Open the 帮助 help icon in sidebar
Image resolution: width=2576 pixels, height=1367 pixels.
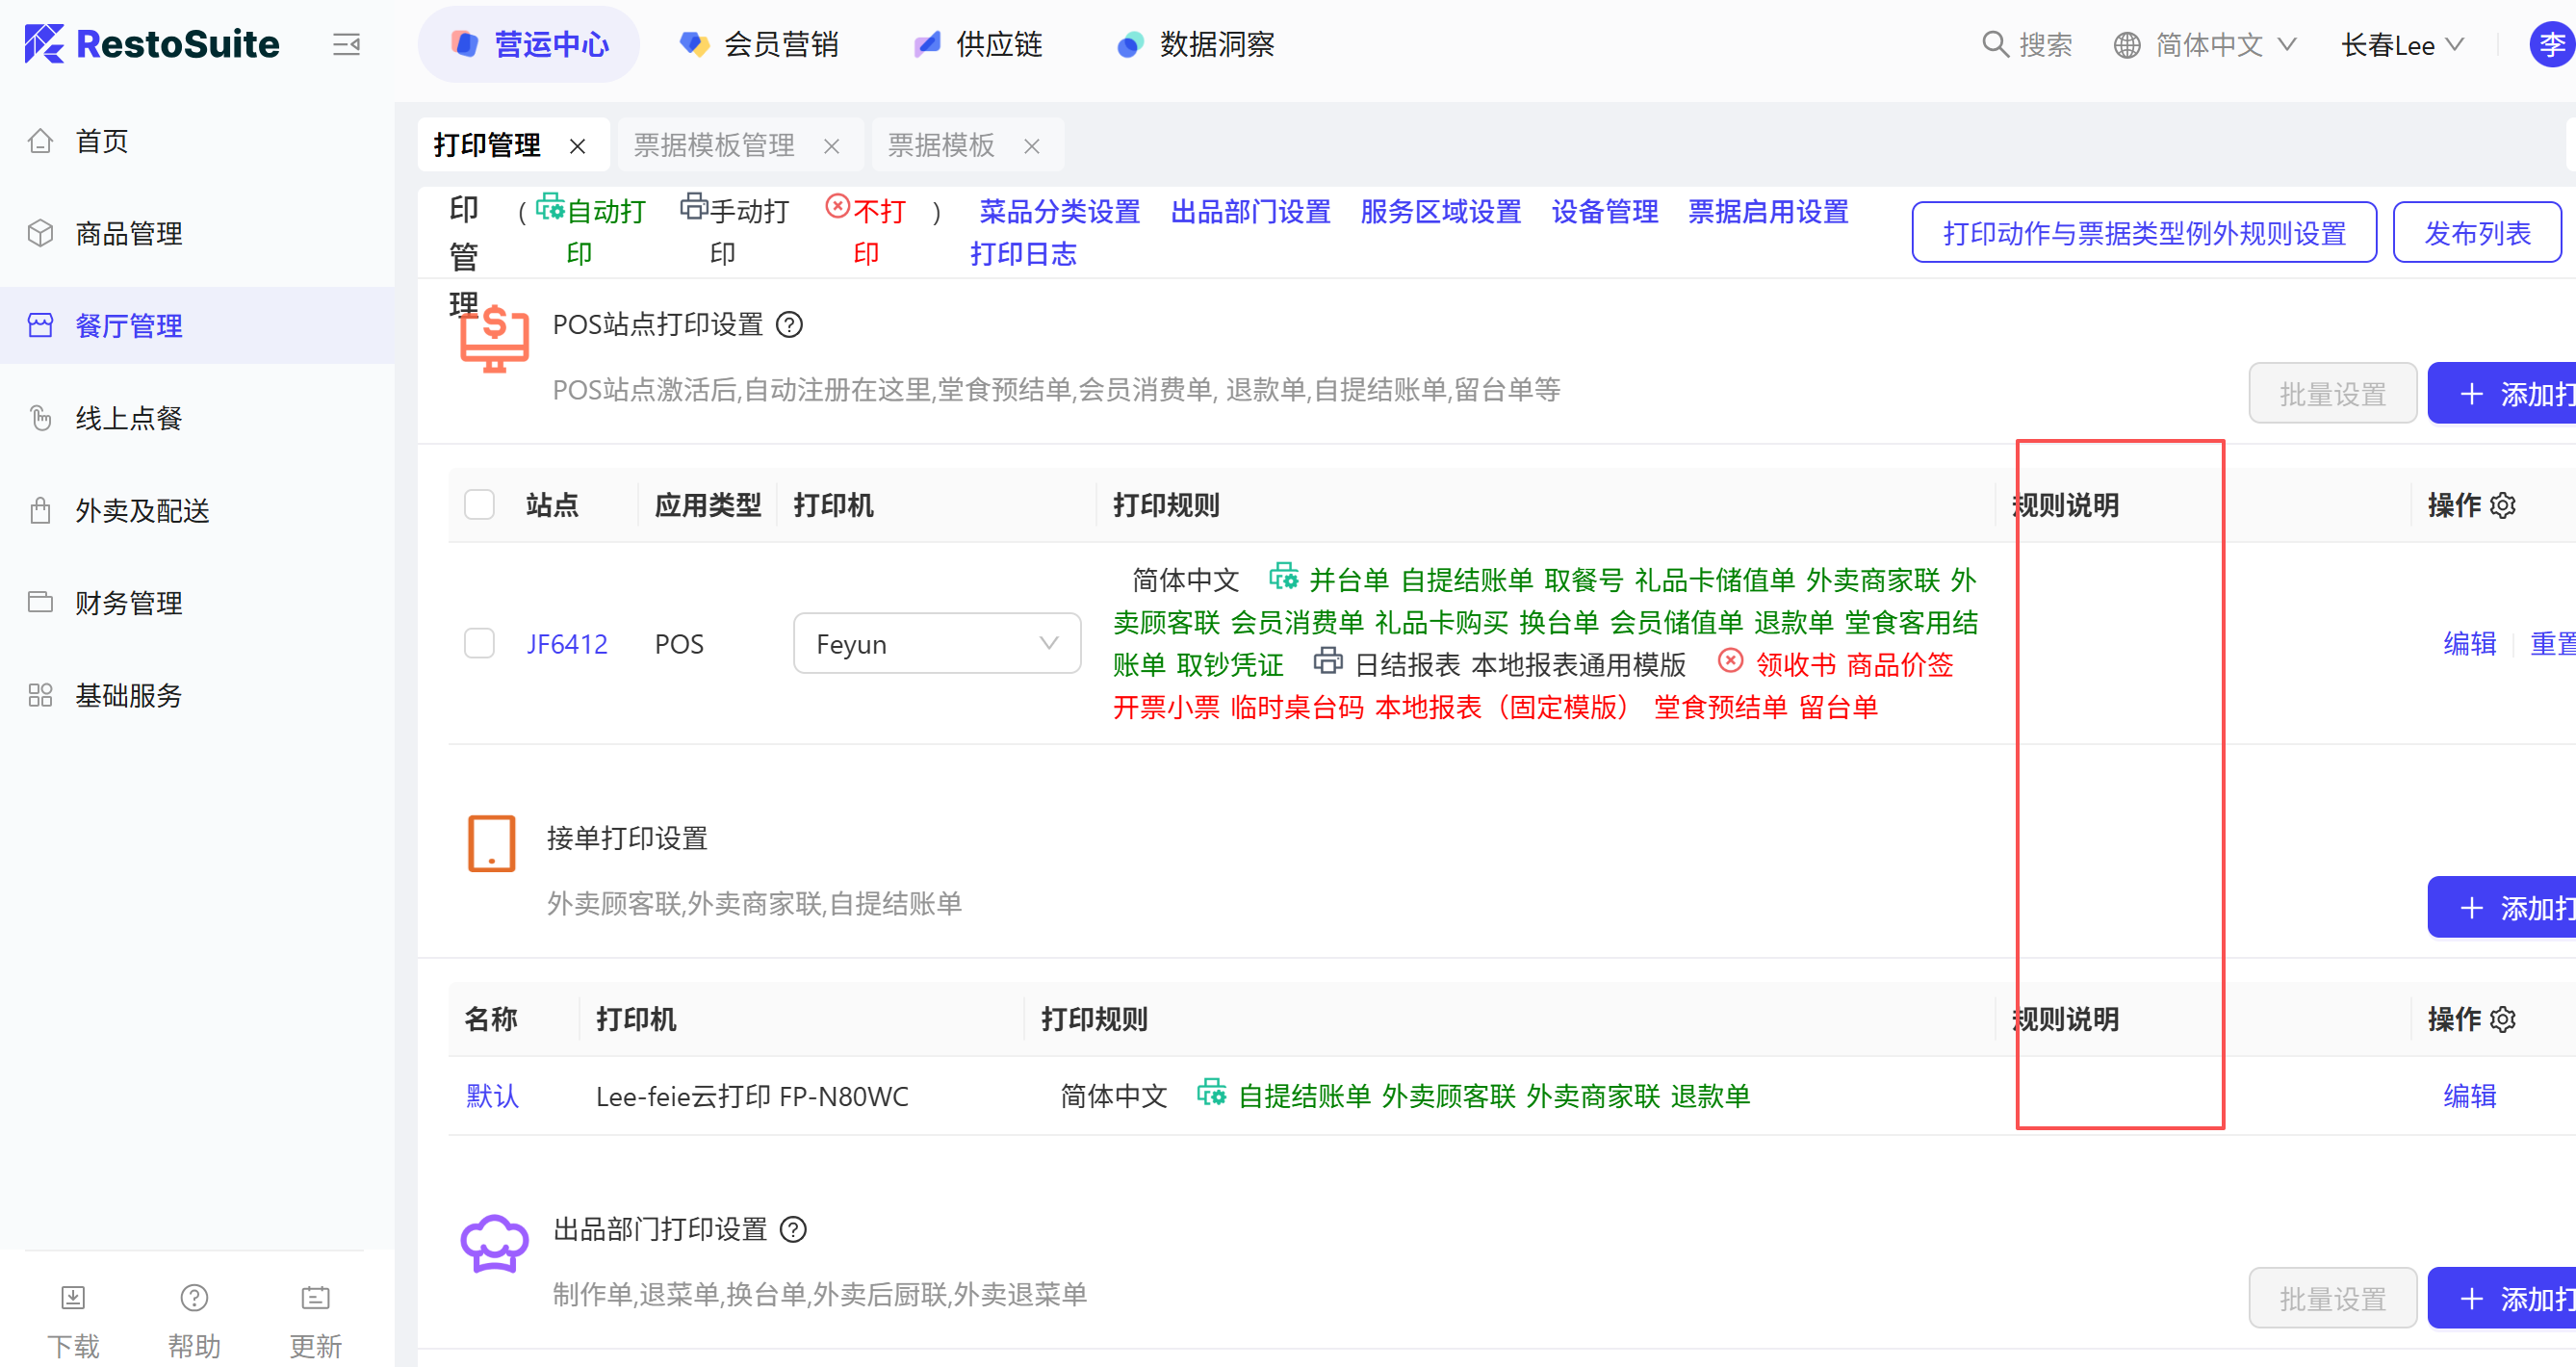194,1297
